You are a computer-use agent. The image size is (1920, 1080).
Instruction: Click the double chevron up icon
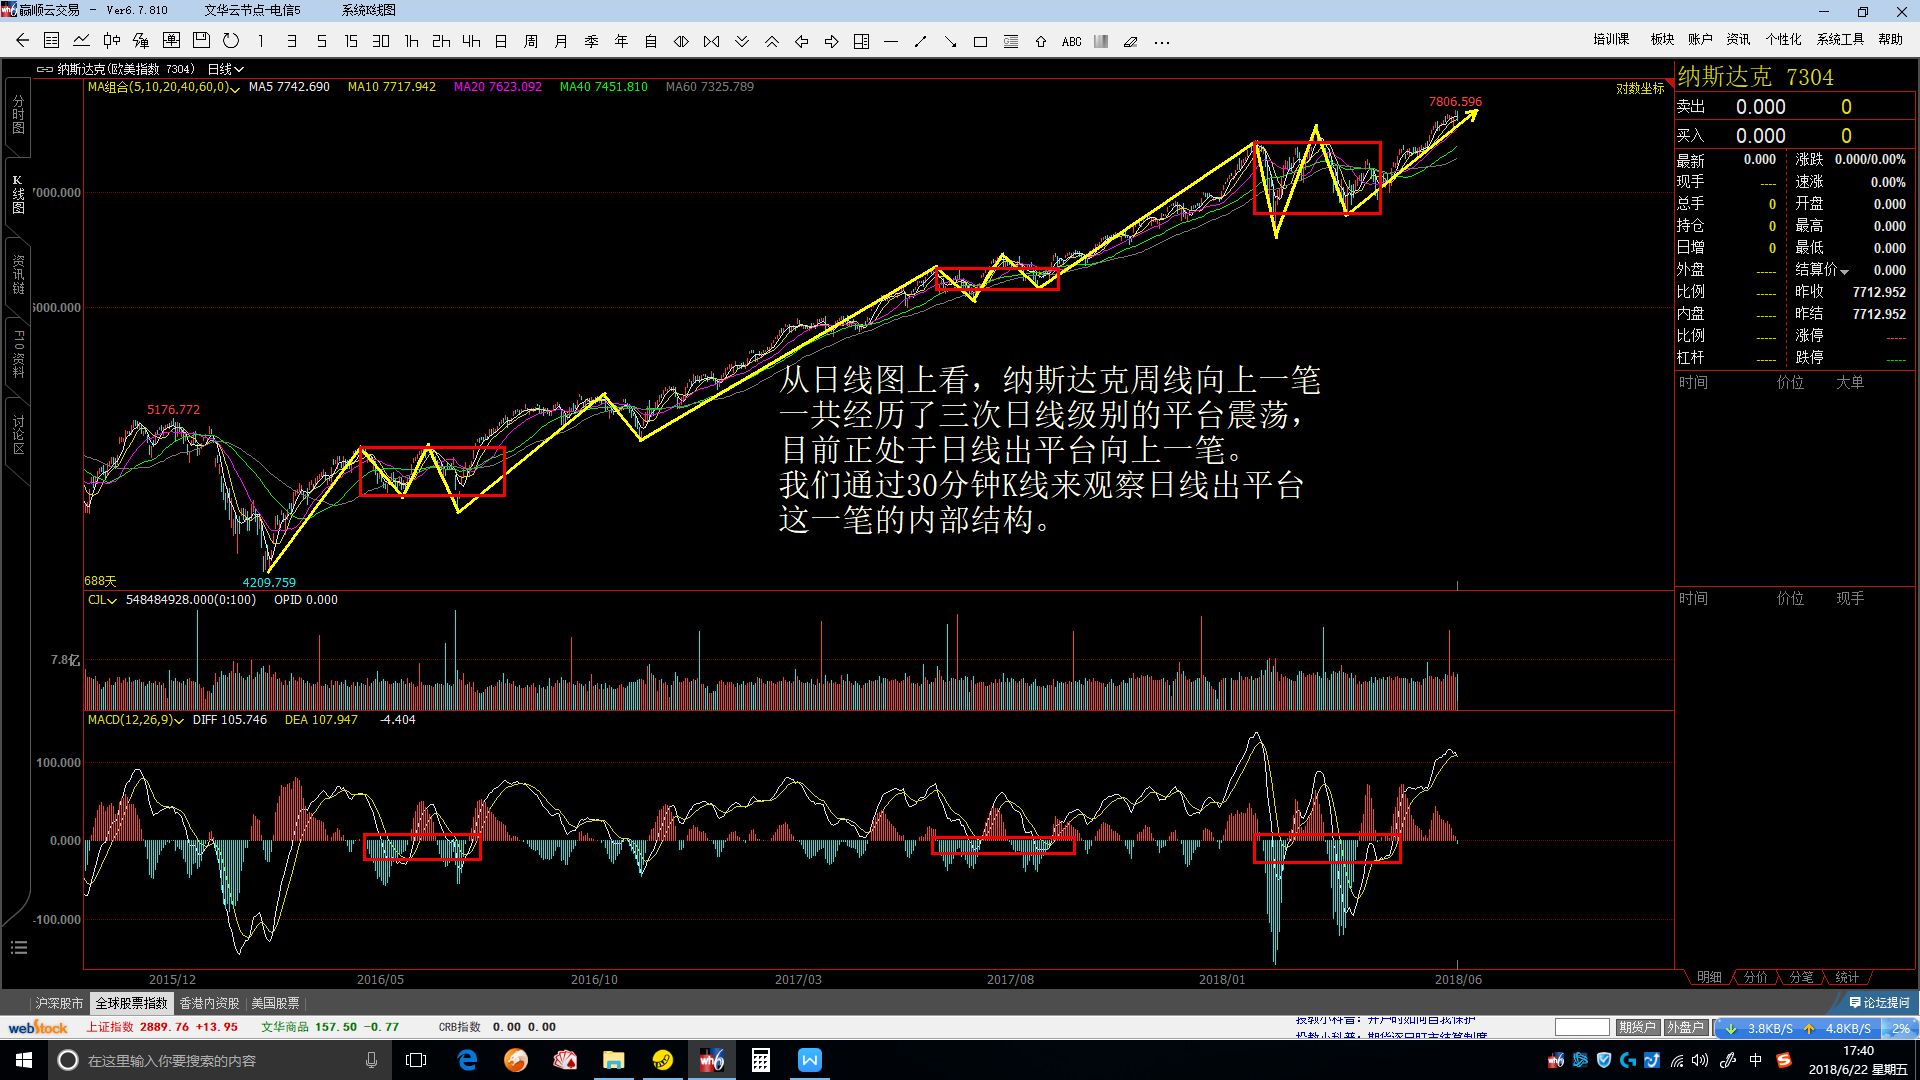[x=771, y=41]
